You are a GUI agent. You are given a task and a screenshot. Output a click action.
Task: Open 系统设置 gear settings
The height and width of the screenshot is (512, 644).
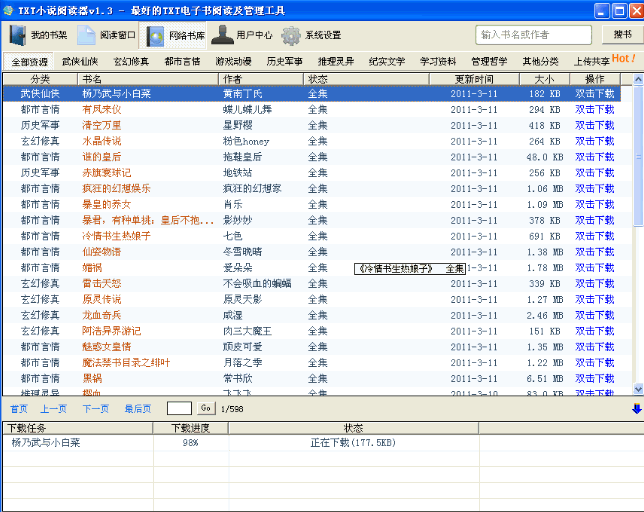pos(311,35)
